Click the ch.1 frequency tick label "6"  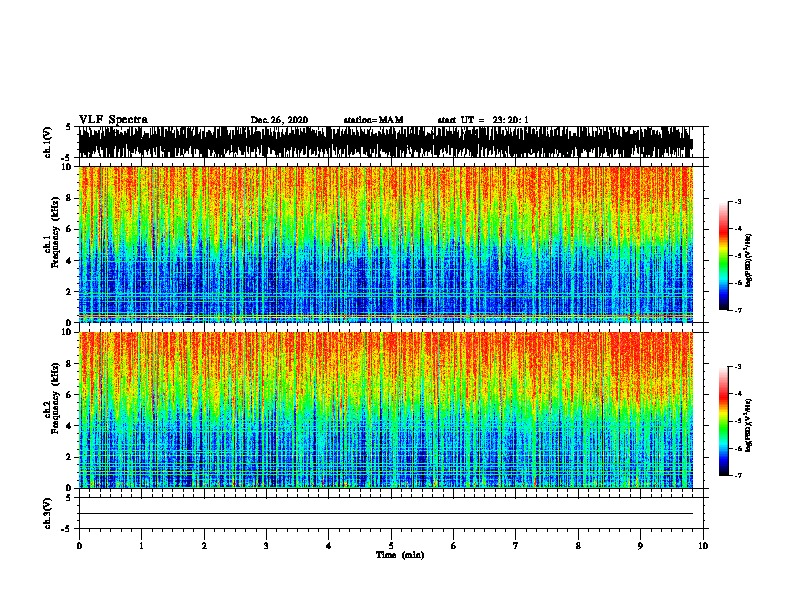click(x=69, y=229)
